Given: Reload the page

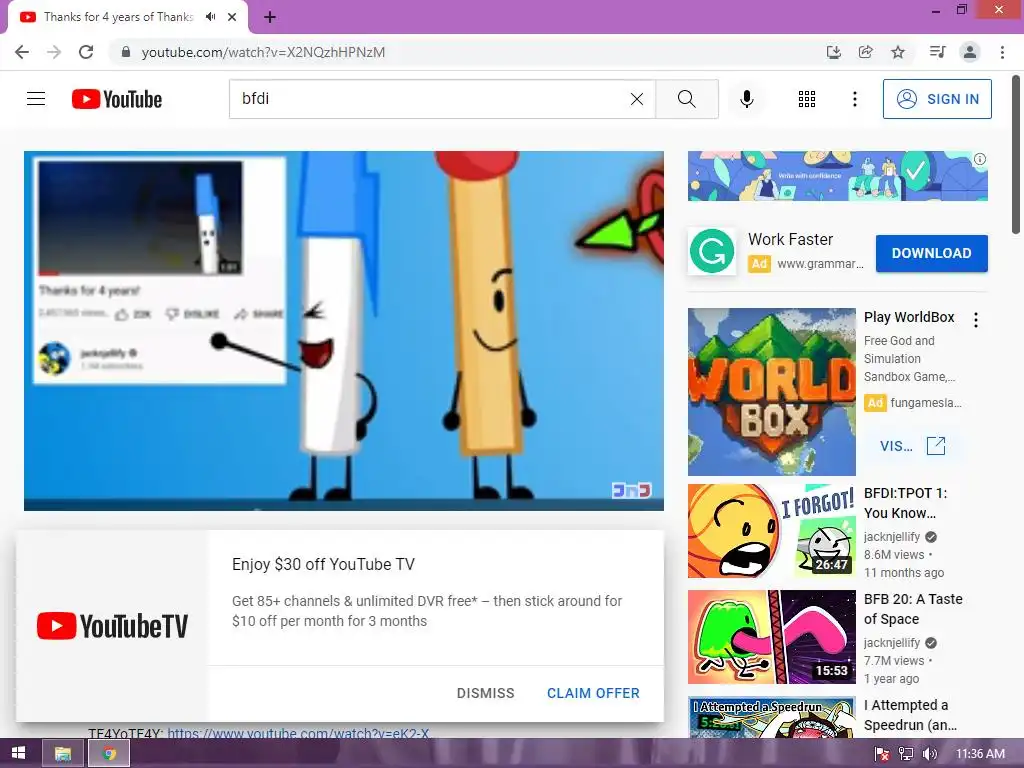Looking at the screenshot, I should [x=86, y=52].
